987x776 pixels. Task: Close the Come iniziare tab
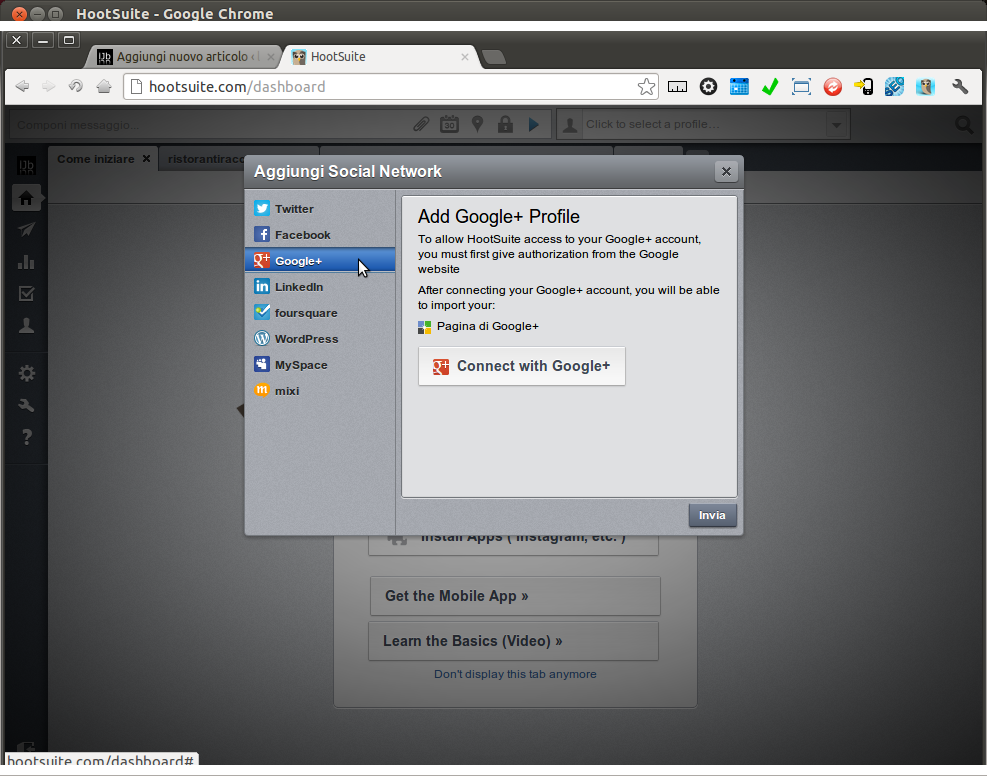coord(146,159)
